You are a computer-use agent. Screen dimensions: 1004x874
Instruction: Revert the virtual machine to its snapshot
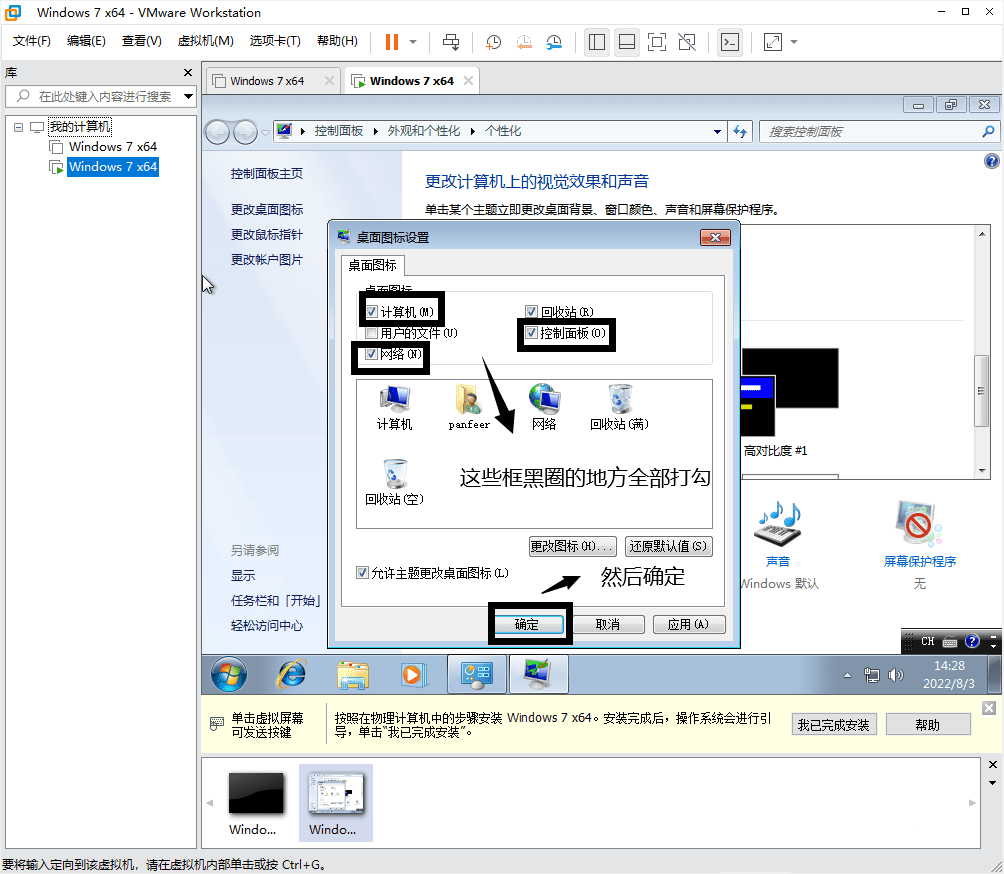(524, 42)
